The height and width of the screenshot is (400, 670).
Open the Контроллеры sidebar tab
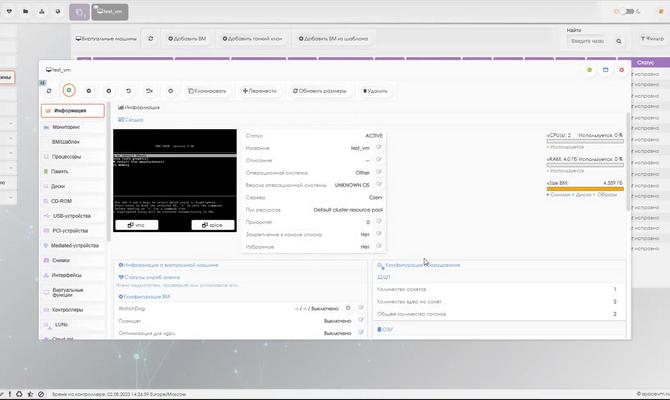pyautogui.click(x=73, y=309)
